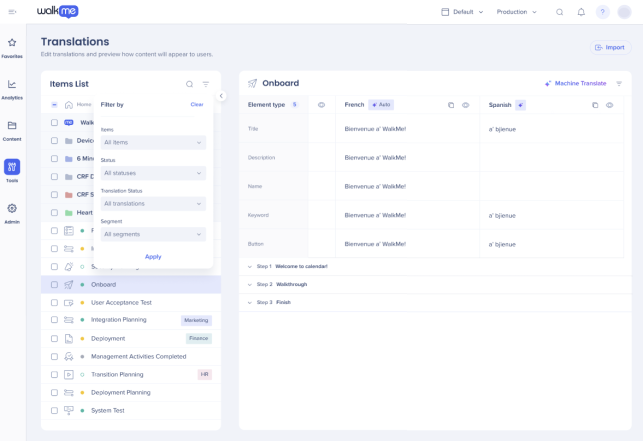The width and height of the screenshot is (643, 441).
Task: Open the All segments dropdown
Action: coord(153,234)
